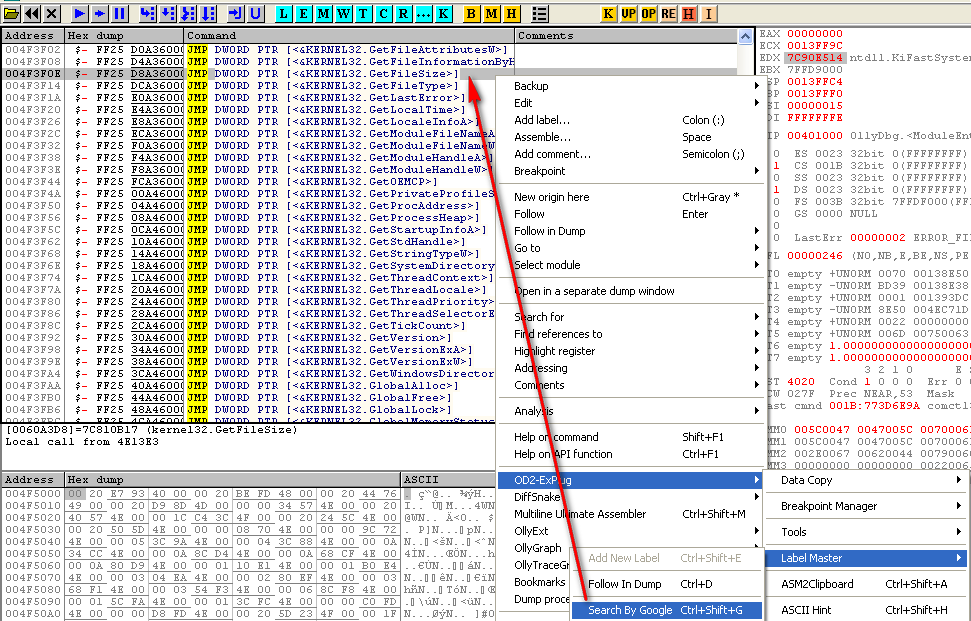Viewport: 971px width, 621px height.
Task: Click the I plugin toolbar button
Action: [x=708, y=13]
